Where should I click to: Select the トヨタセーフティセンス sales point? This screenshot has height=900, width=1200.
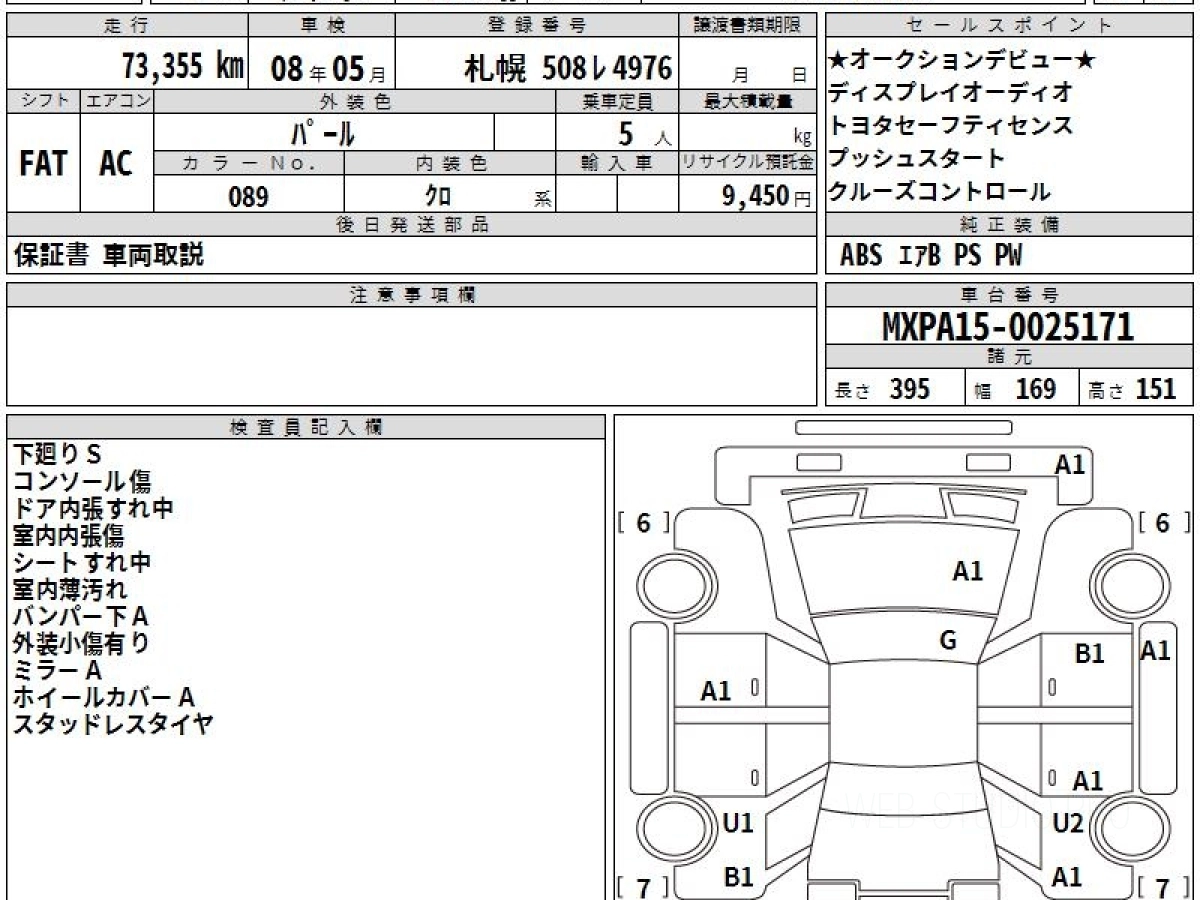951,126
